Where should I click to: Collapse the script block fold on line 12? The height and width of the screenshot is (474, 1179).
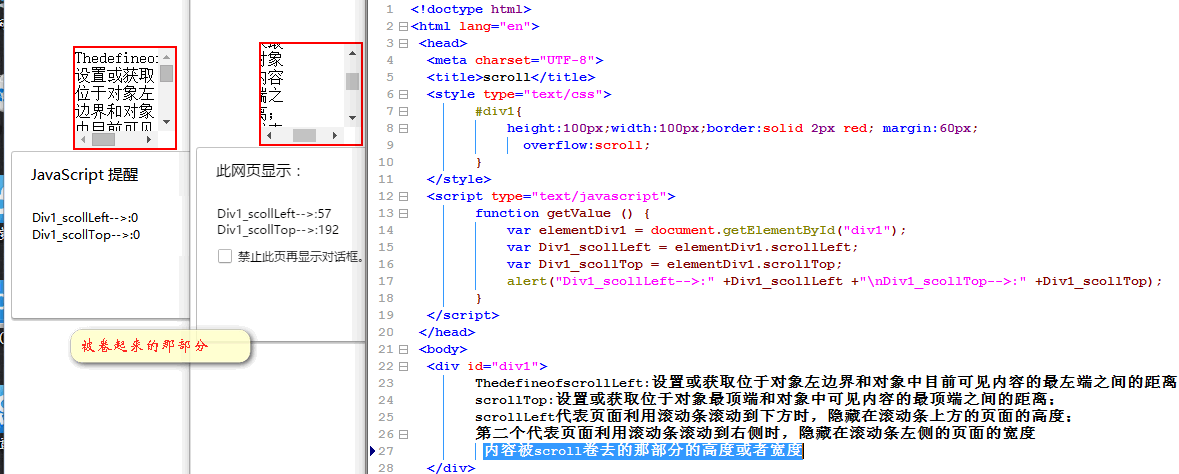click(x=404, y=196)
